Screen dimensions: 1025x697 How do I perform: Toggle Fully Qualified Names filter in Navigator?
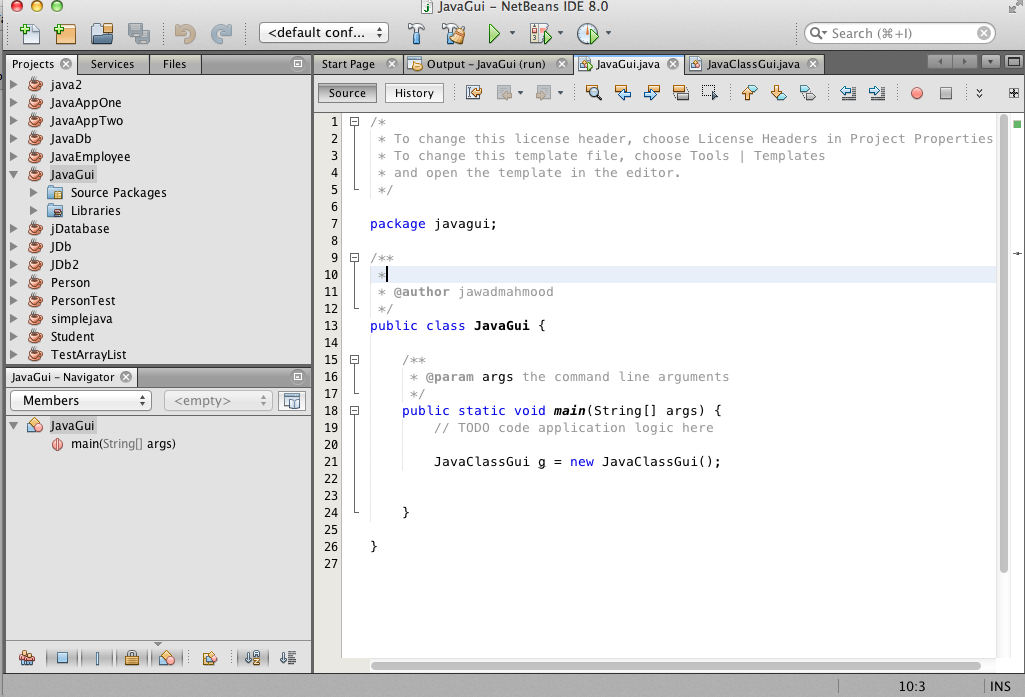(x=210, y=658)
